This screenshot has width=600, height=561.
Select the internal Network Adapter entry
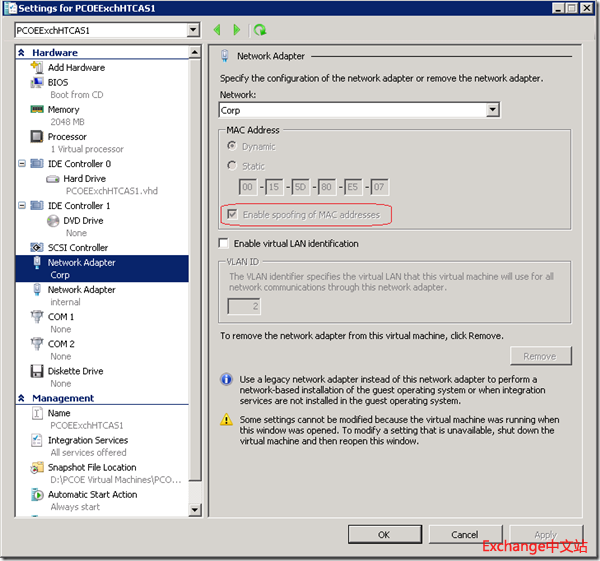(81, 290)
